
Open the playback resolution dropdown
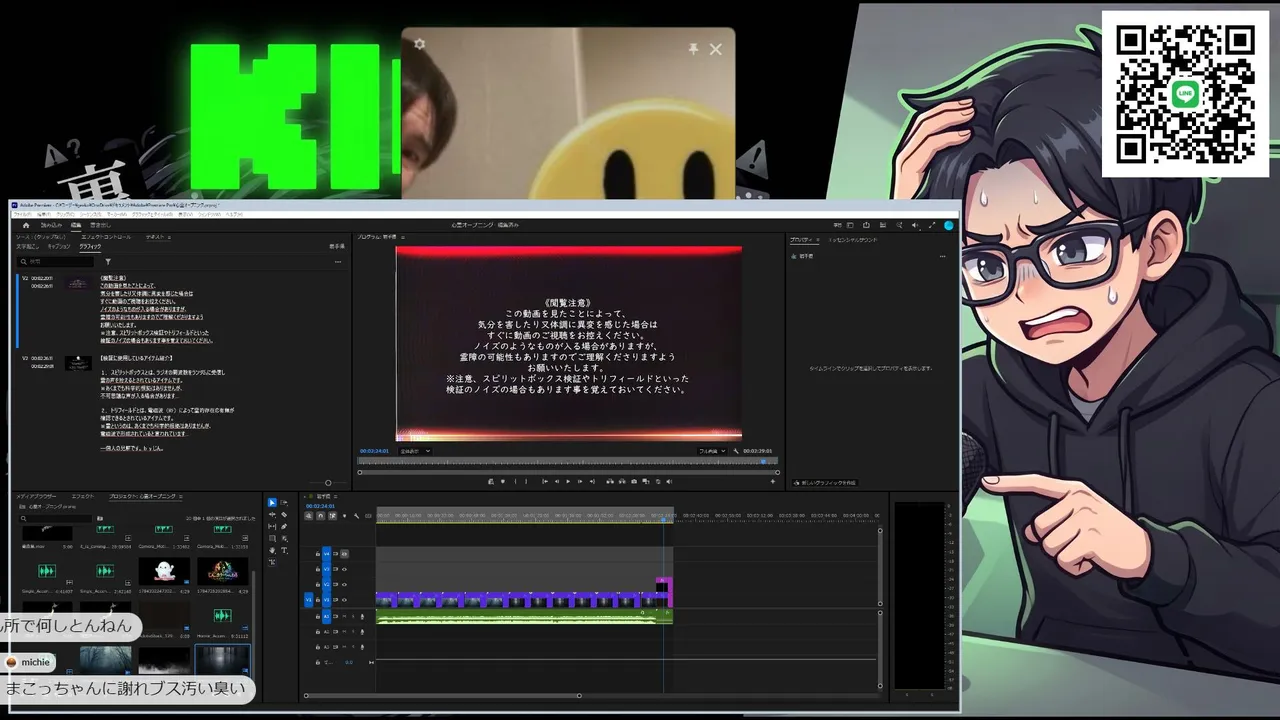pos(712,451)
